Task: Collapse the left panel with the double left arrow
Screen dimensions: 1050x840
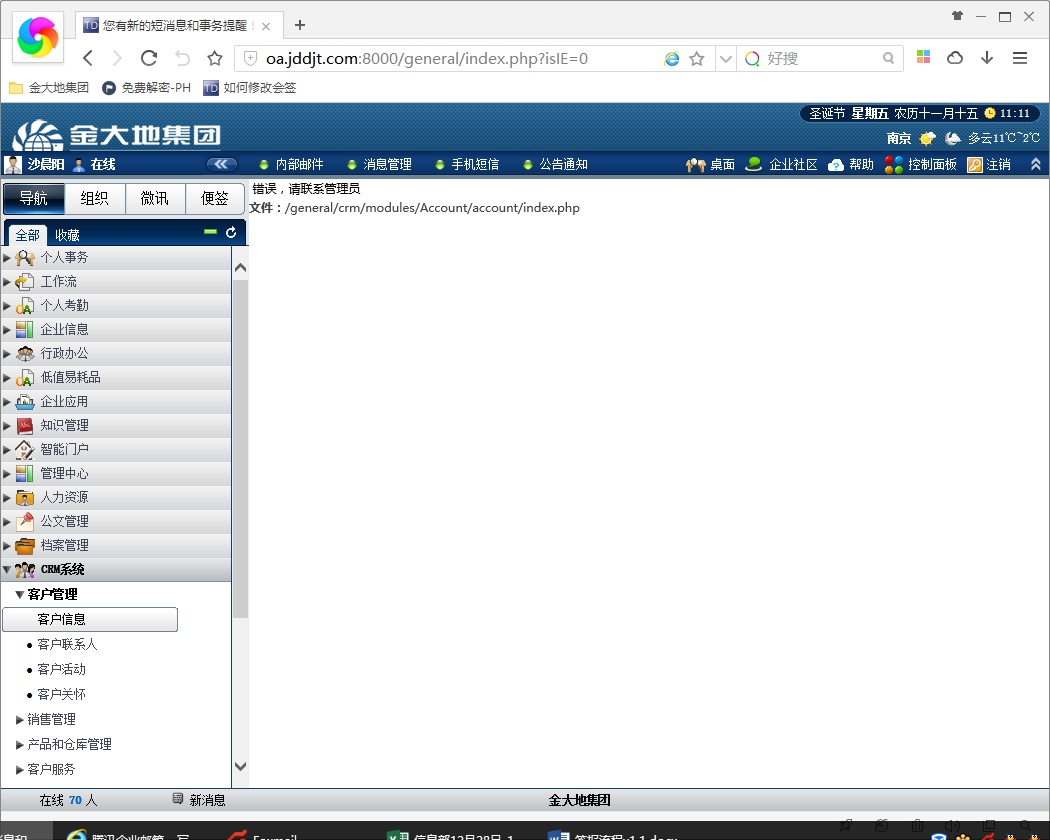Action: [x=222, y=164]
